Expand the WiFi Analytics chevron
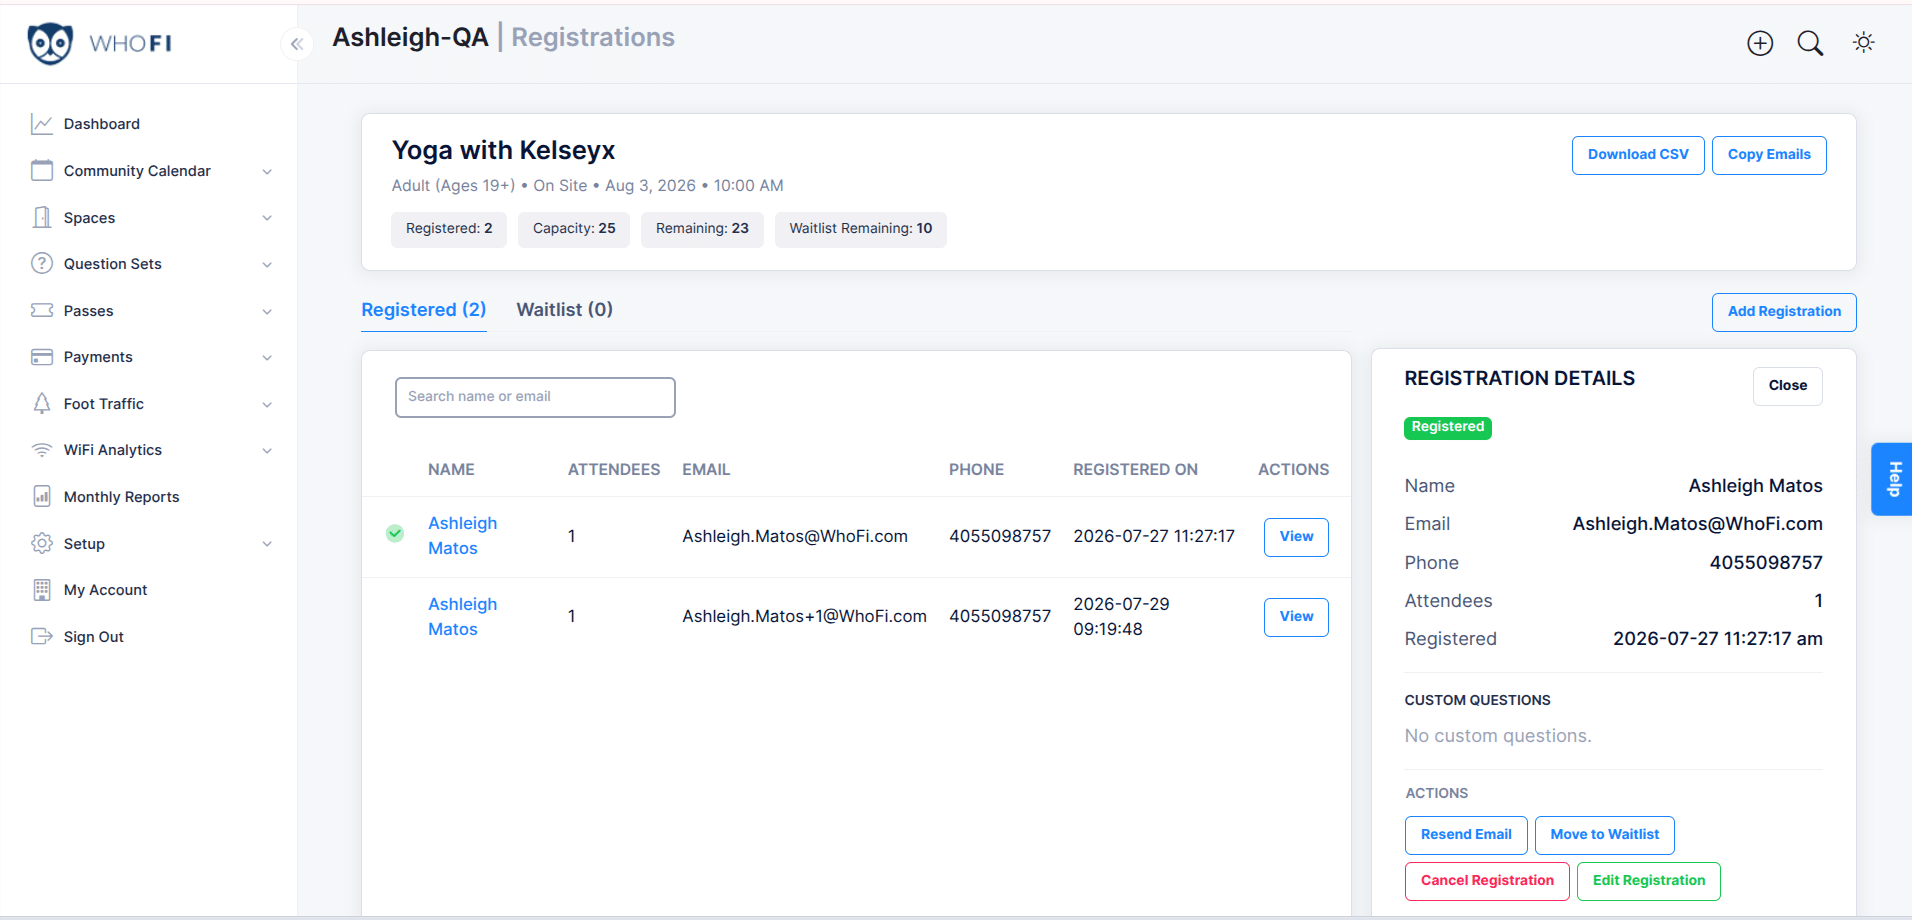 tap(267, 451)
